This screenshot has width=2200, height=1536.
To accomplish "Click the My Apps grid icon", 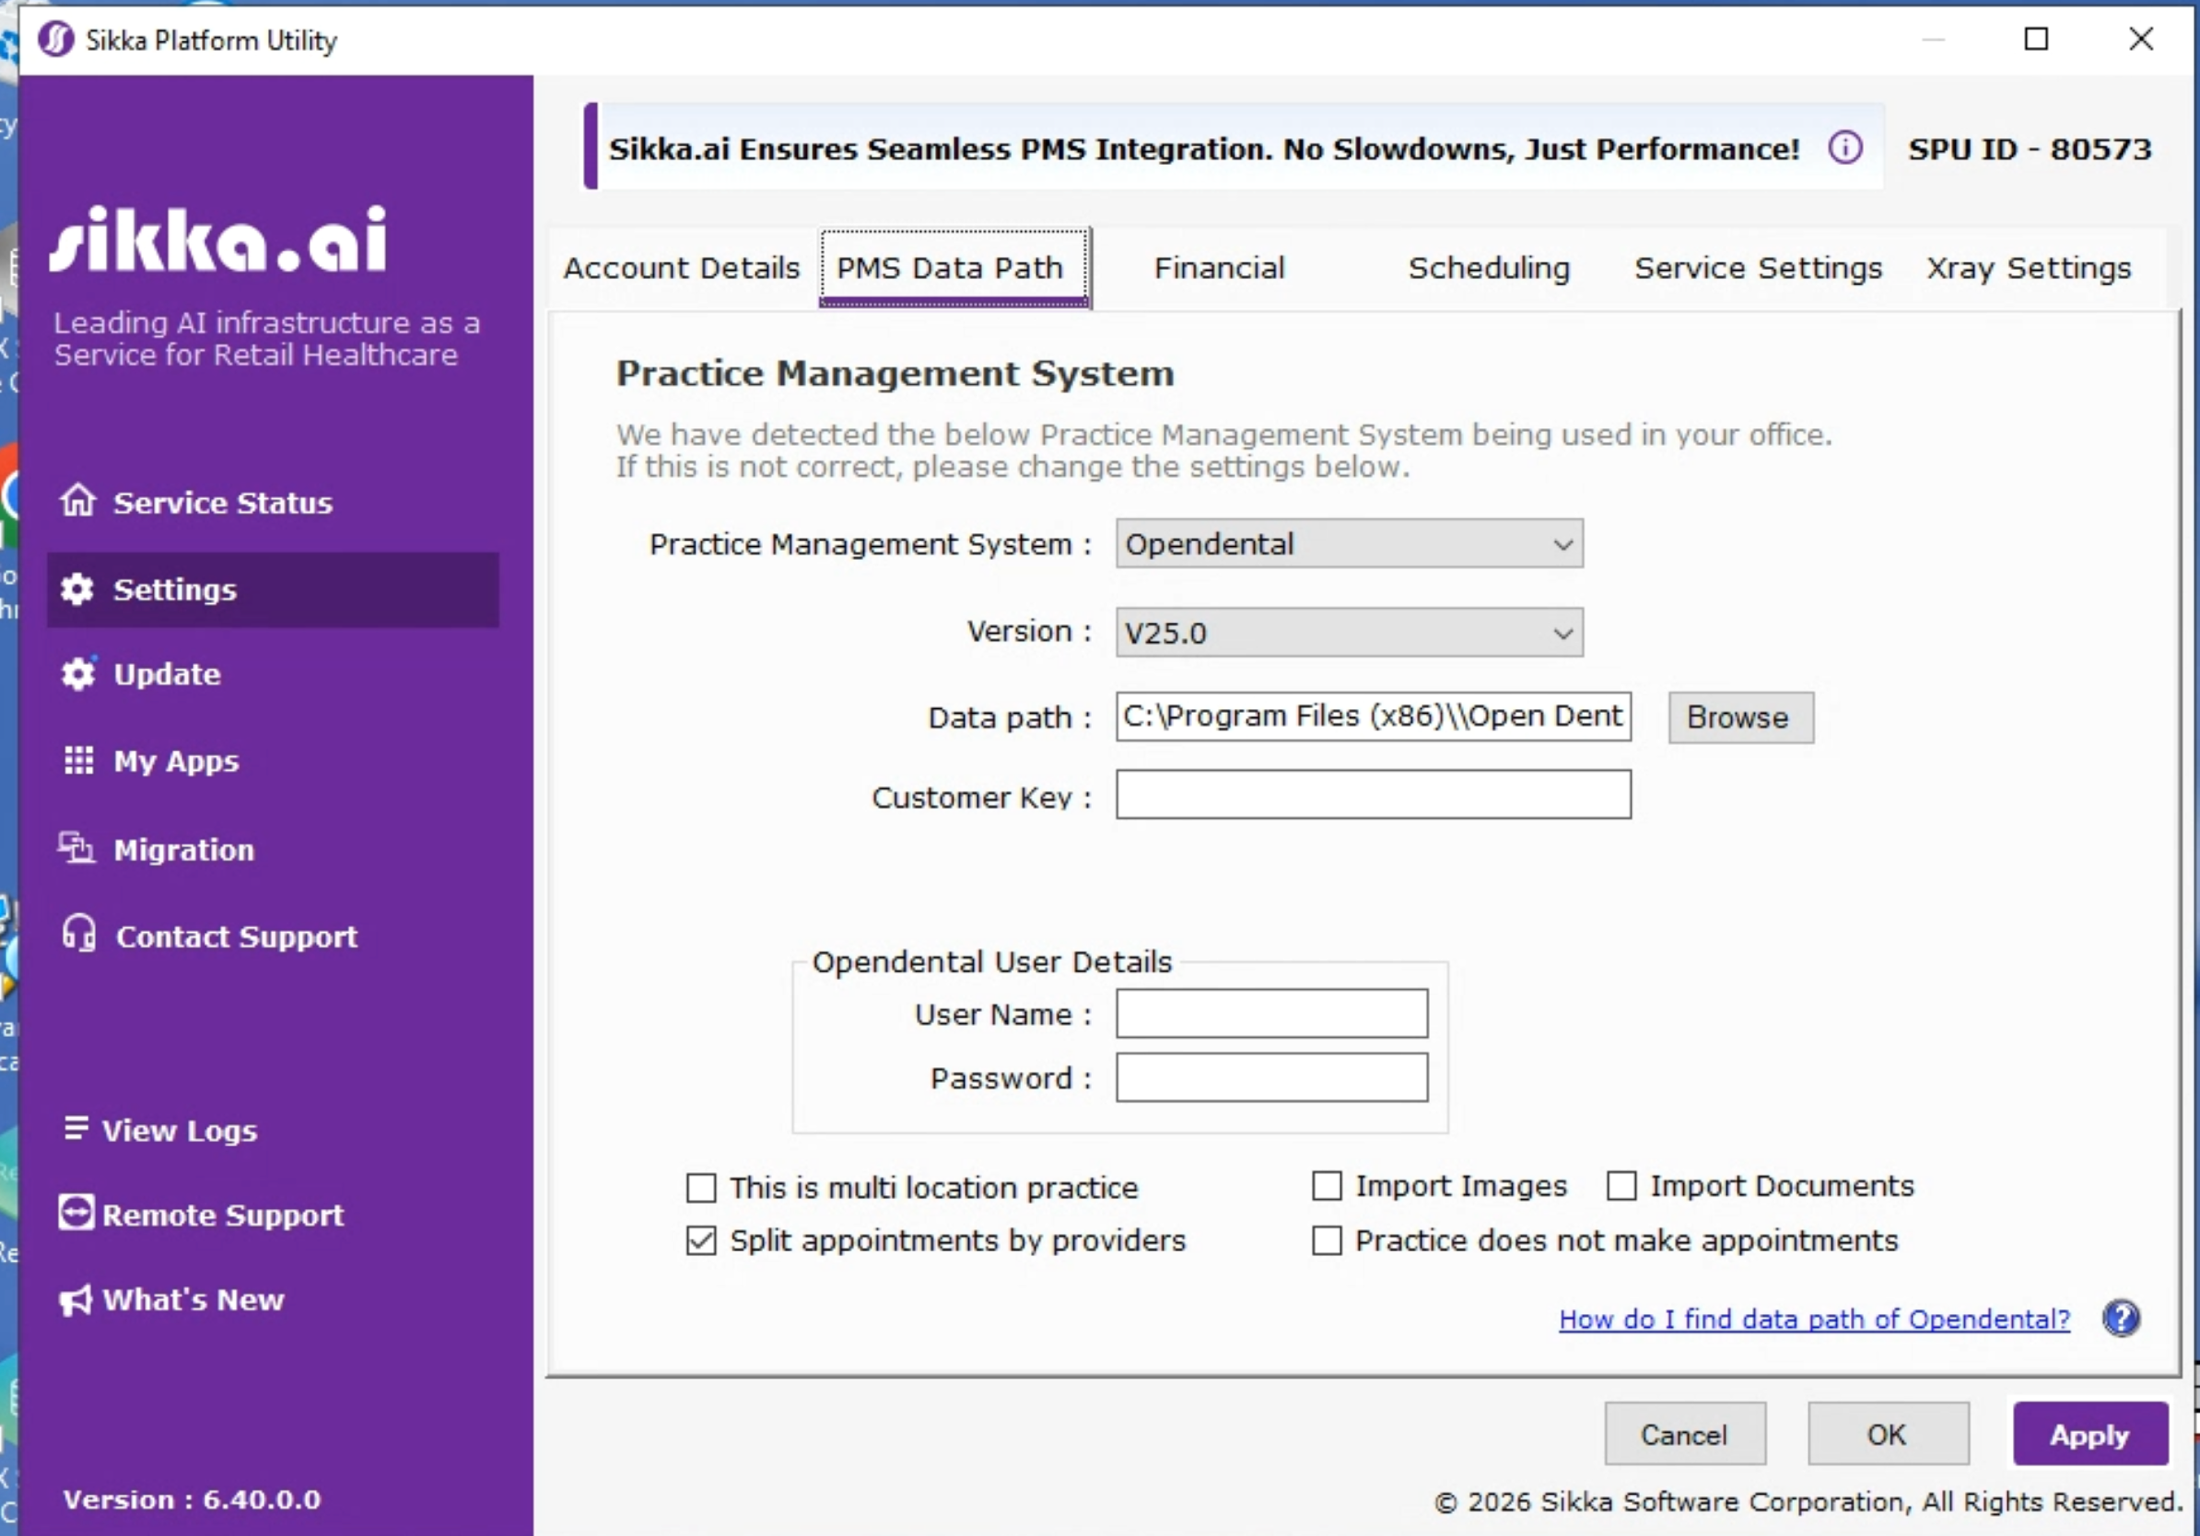I will (x=78, y=760).
